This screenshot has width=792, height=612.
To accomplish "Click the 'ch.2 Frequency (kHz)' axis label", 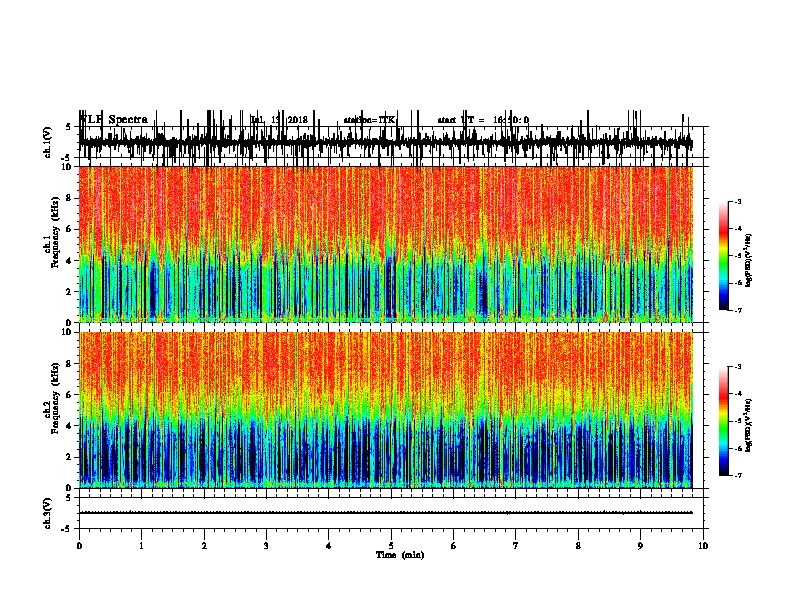I will [51, 399].
